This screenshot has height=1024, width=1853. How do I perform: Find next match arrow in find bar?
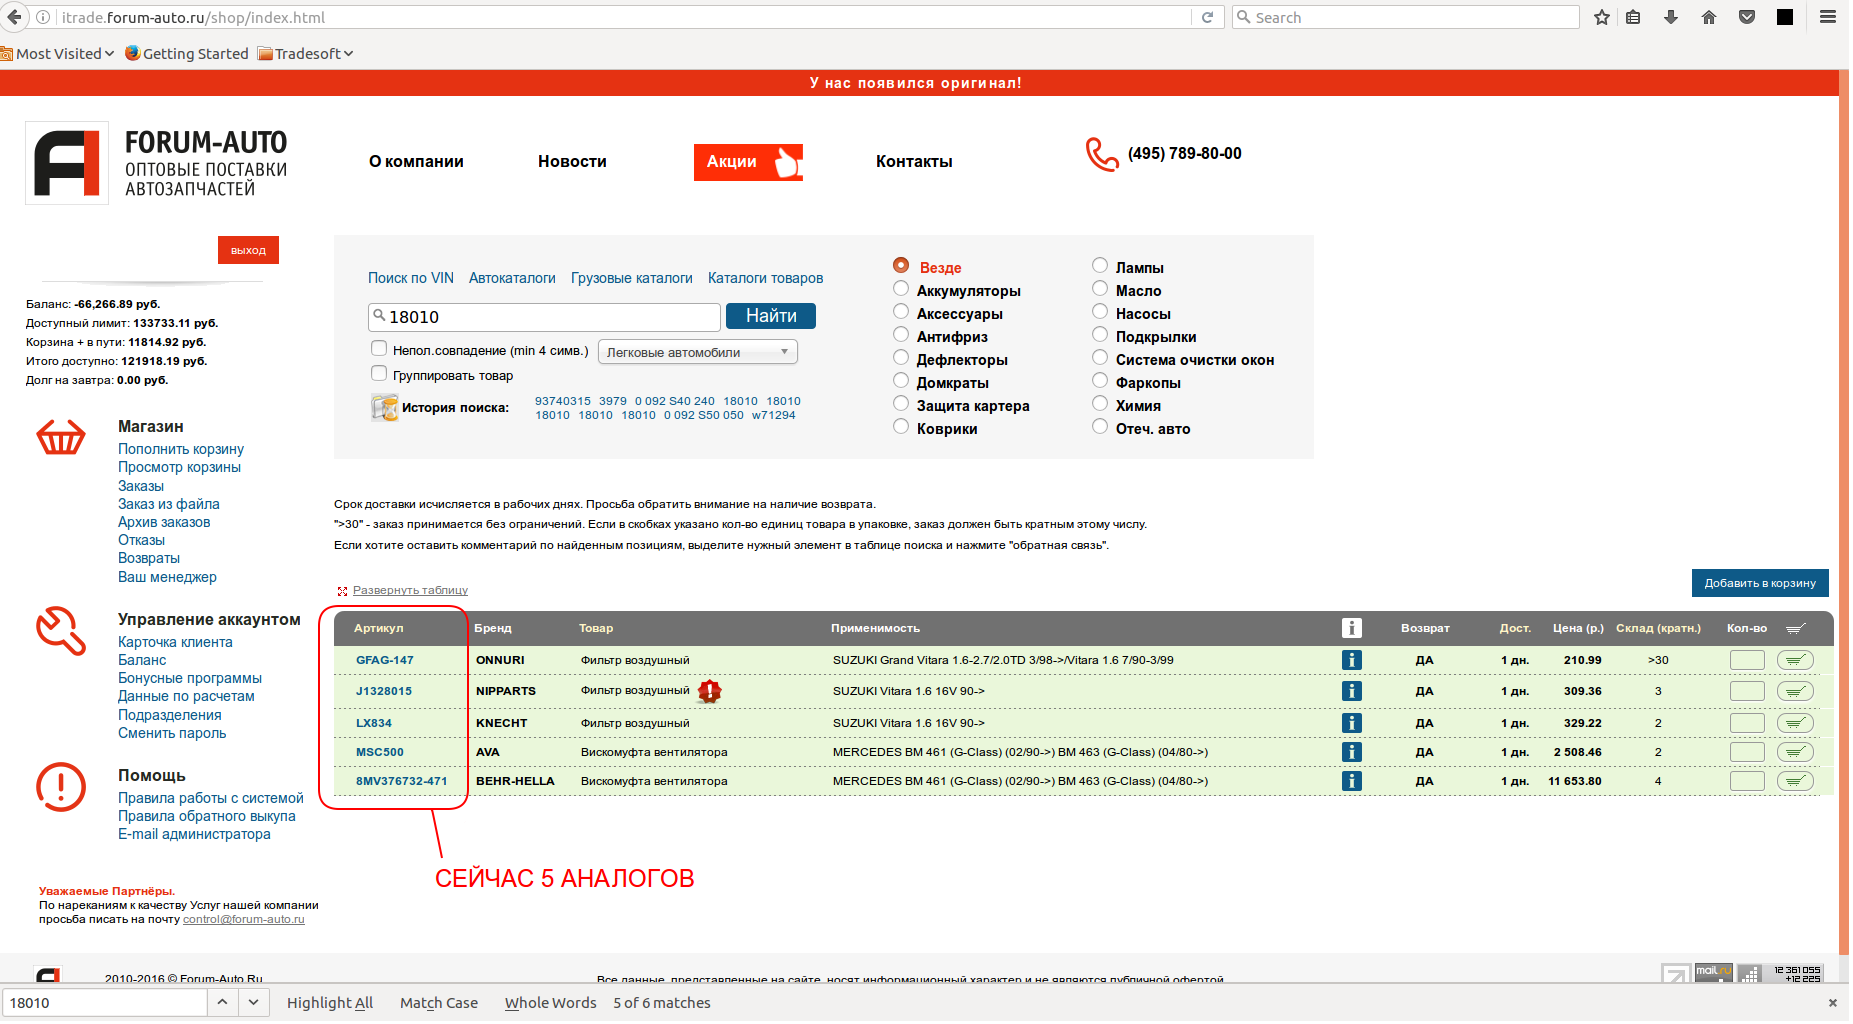(254, 1002)
